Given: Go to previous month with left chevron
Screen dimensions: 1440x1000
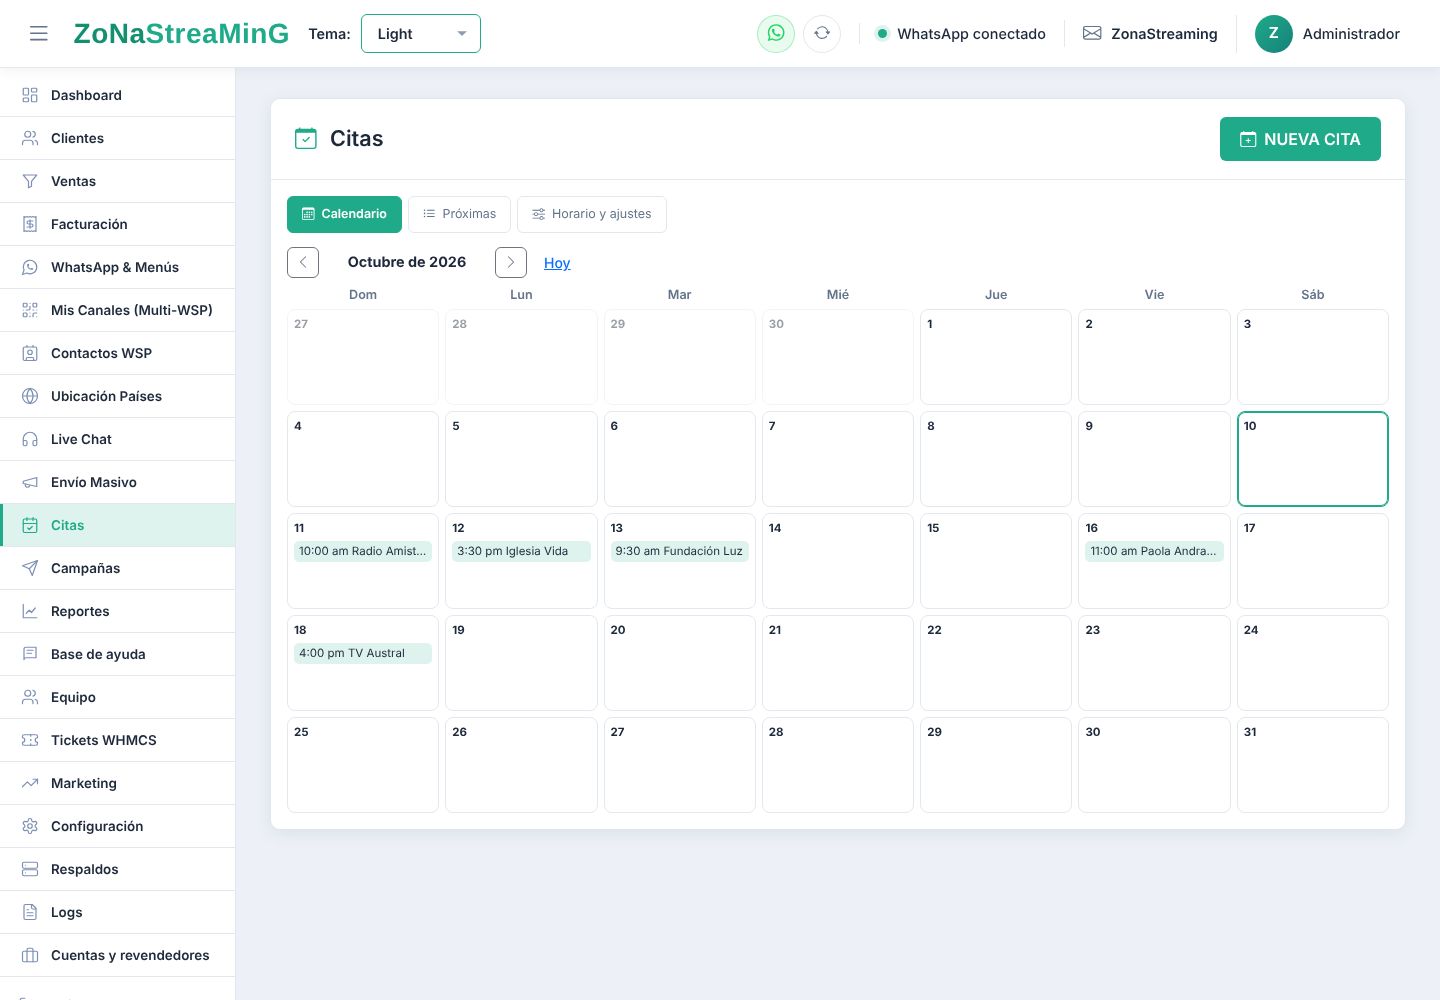Looking at the screenshot, I should [x=303, y=262].
